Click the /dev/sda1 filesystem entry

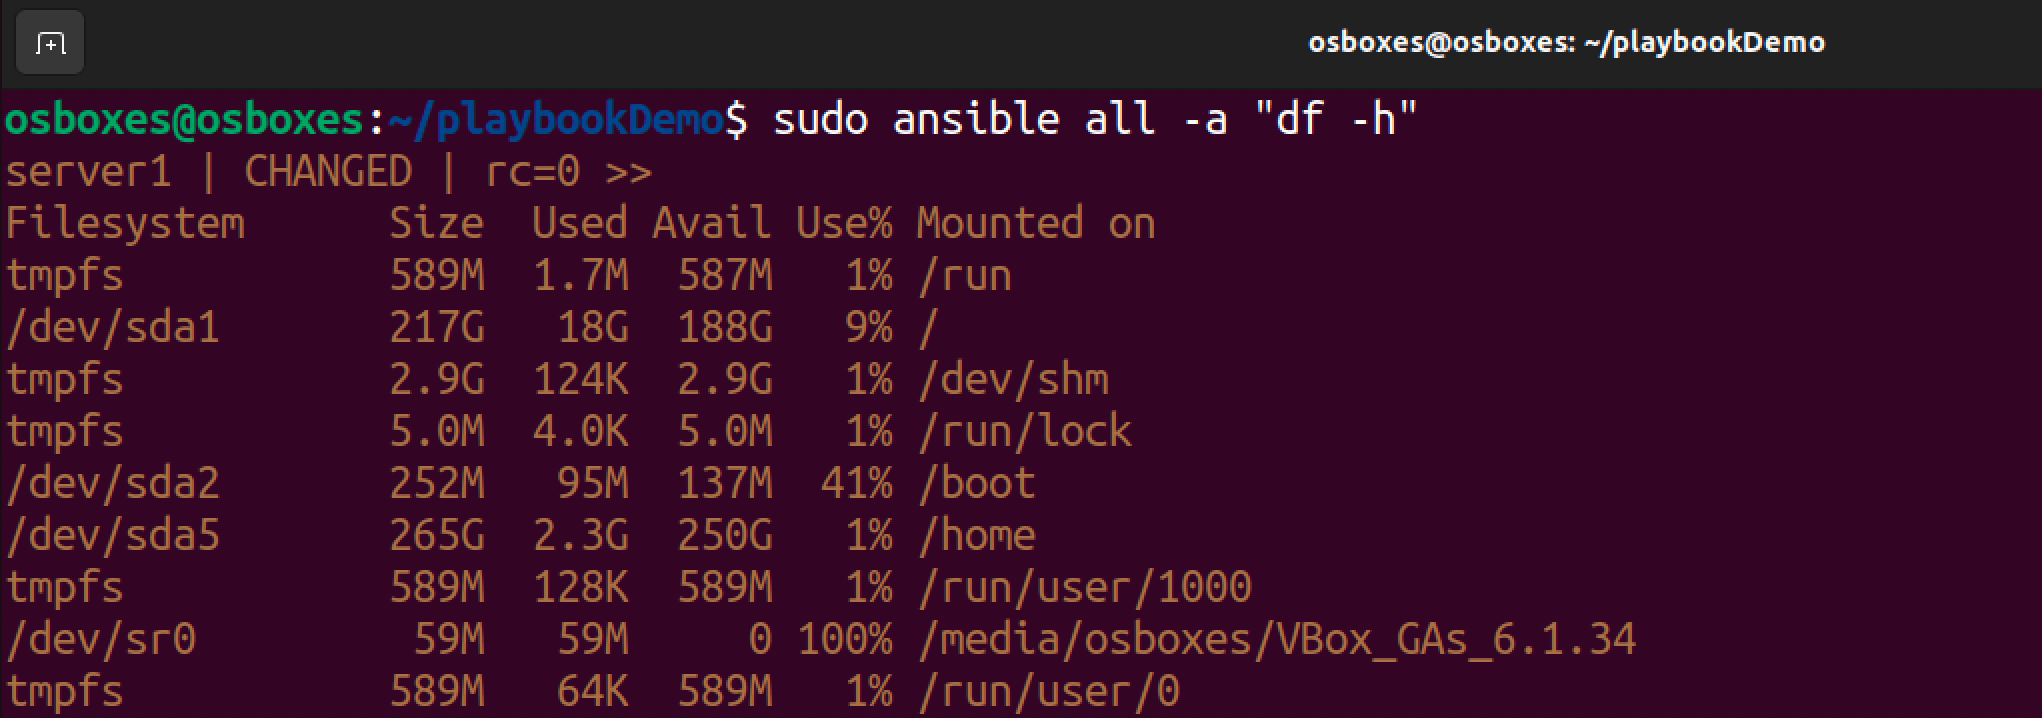pyautogui.click(x=112, y=328)
